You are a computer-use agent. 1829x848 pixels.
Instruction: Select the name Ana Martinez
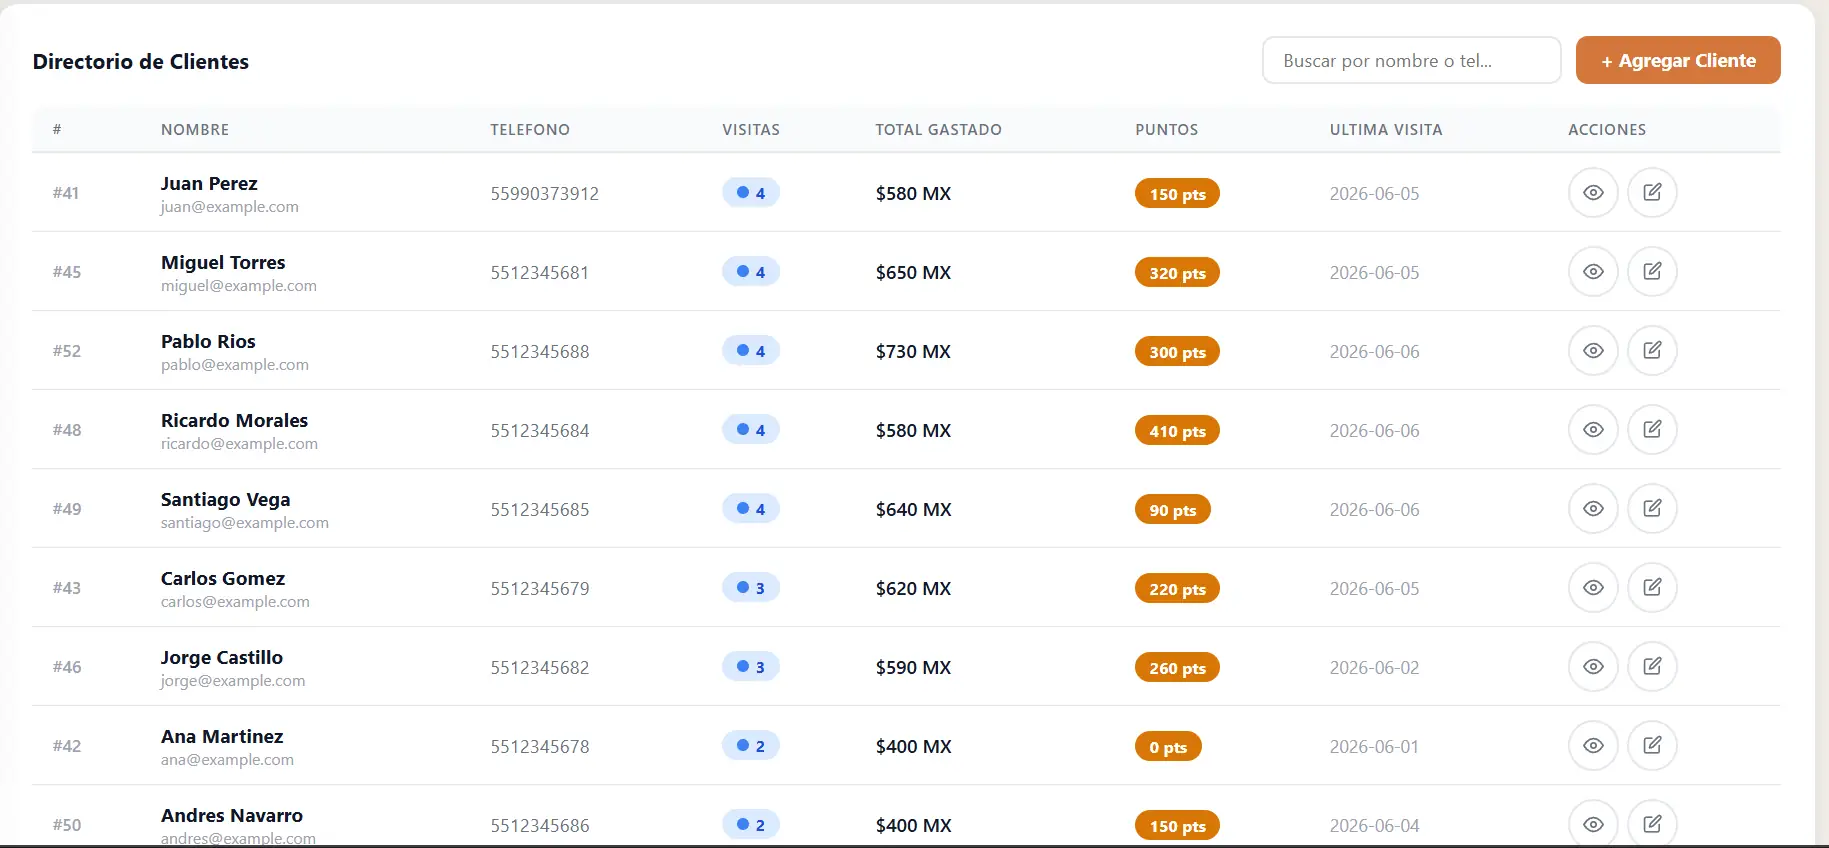[x=222, y=736]
